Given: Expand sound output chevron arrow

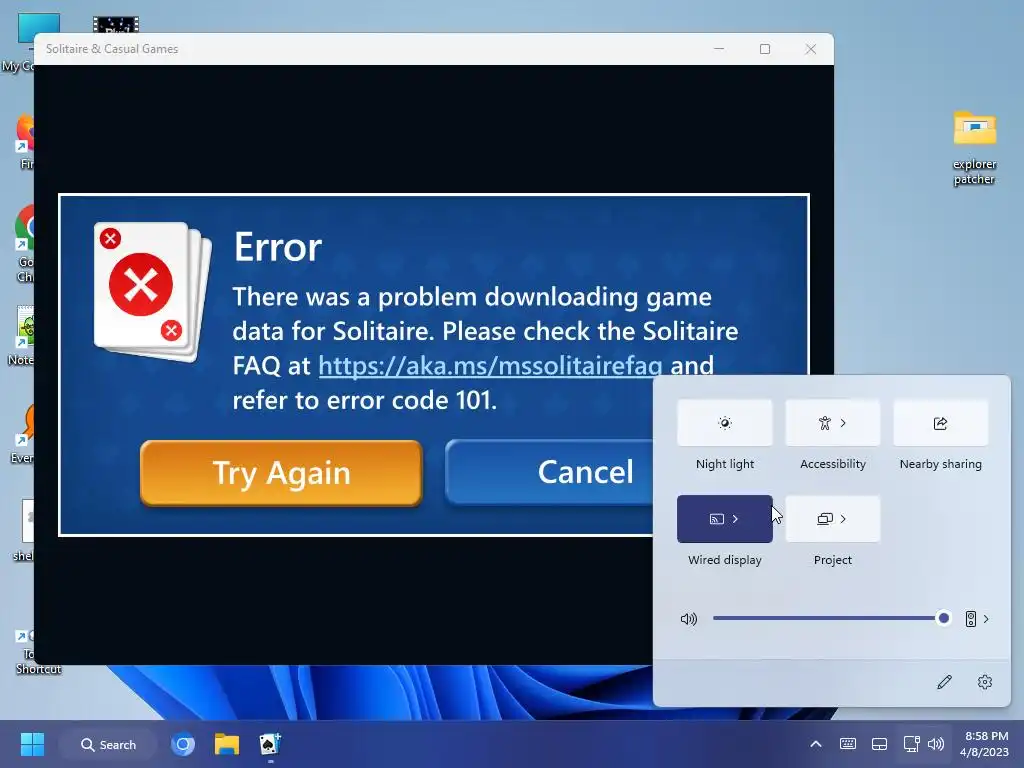Looking at the screenshot, I should pyautogui.click(x=986, y=618).
